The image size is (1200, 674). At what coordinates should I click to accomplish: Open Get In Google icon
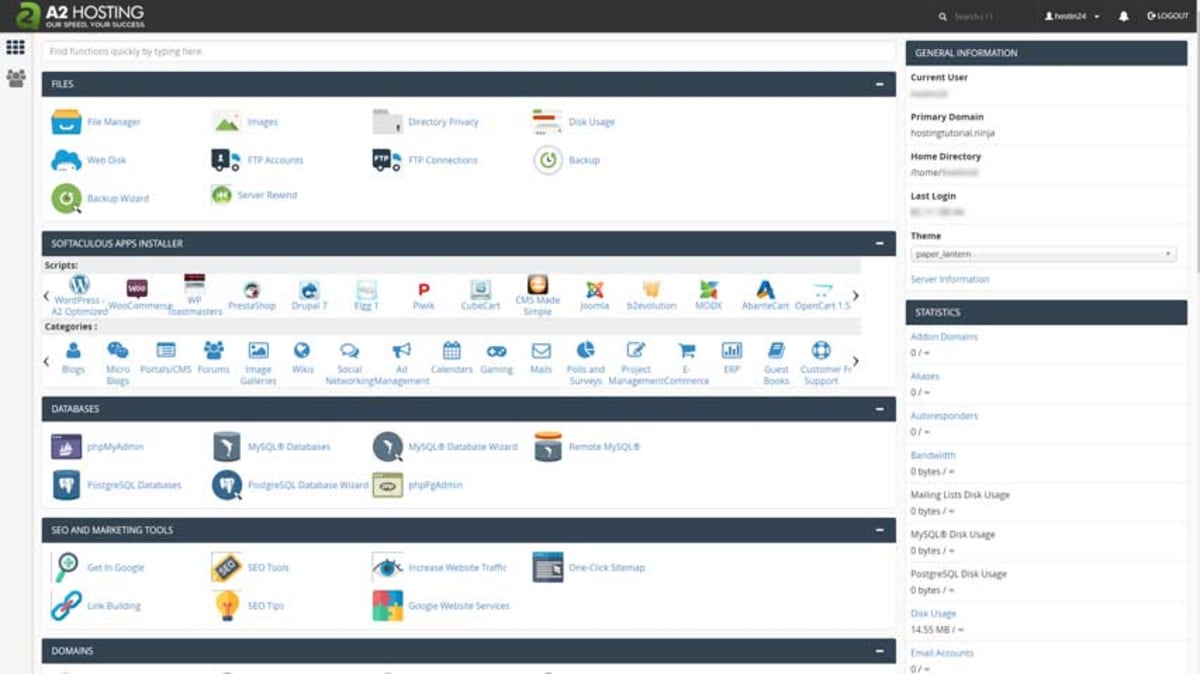coord(67,567)
